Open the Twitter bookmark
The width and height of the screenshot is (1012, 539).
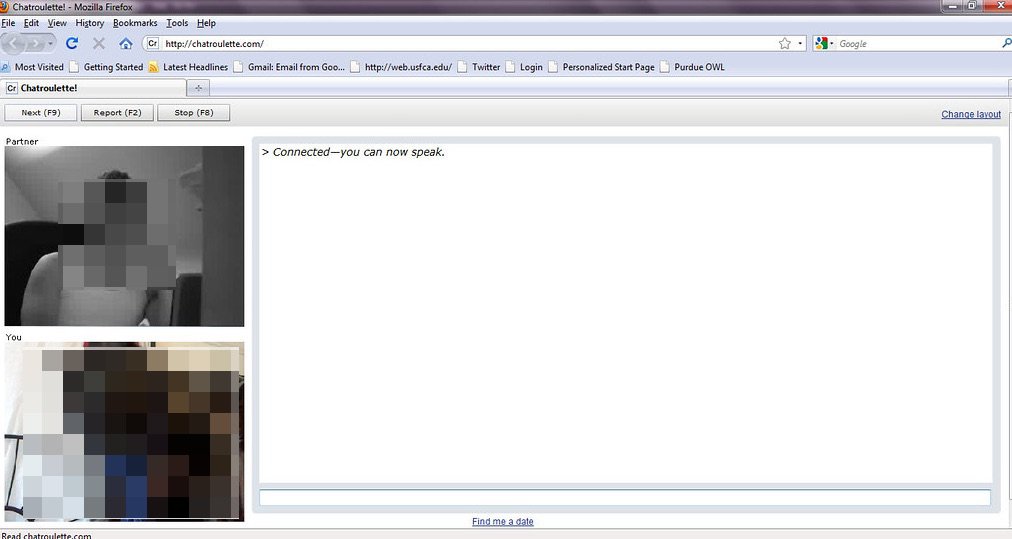479,66
